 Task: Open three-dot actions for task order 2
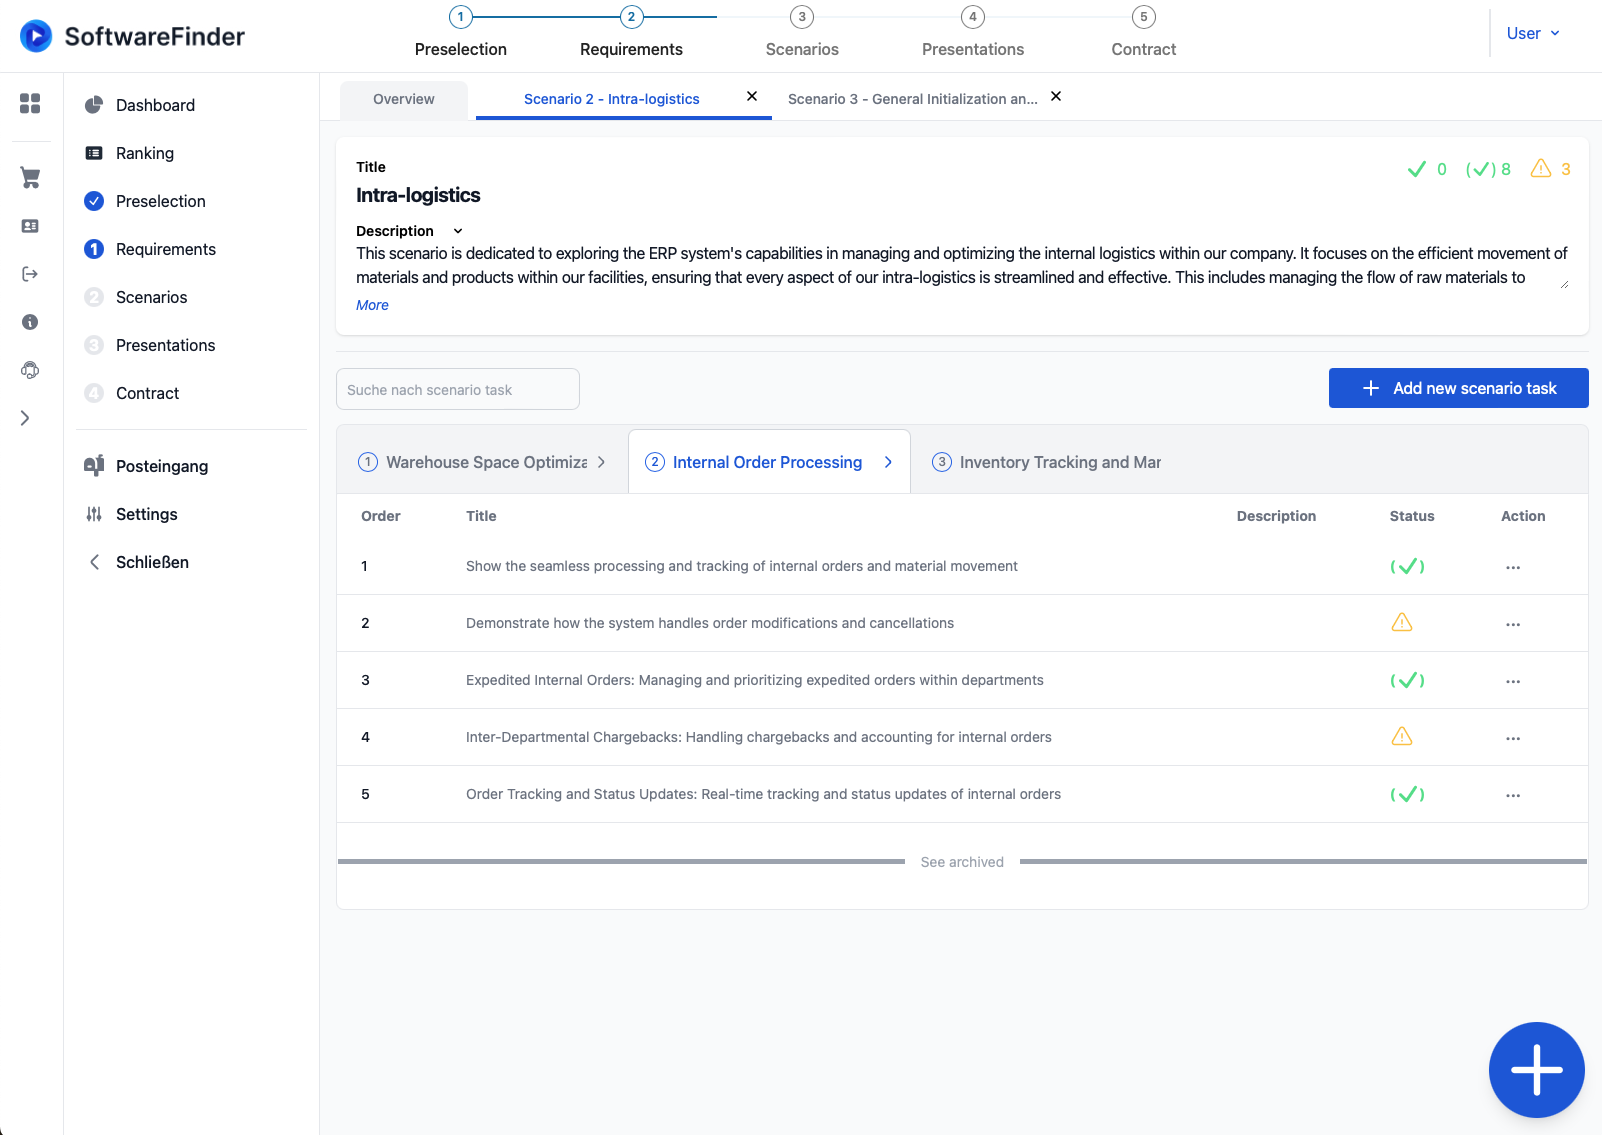[x=1512, y=624]
